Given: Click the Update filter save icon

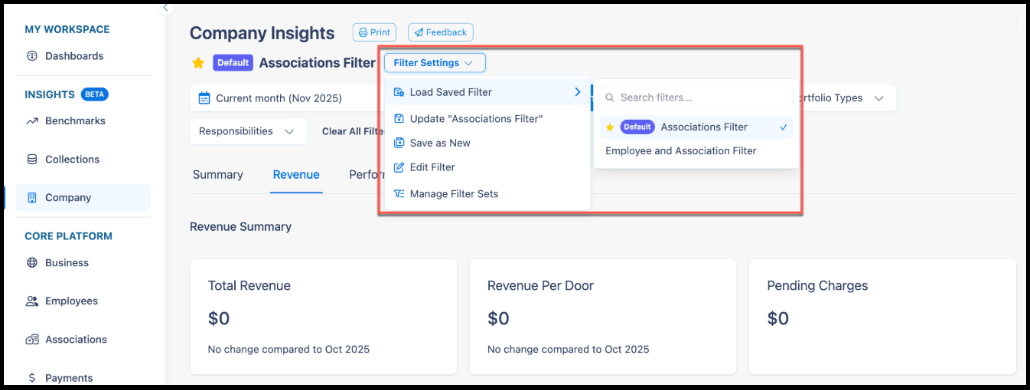Looking at the screenshot, I should 399,119.
